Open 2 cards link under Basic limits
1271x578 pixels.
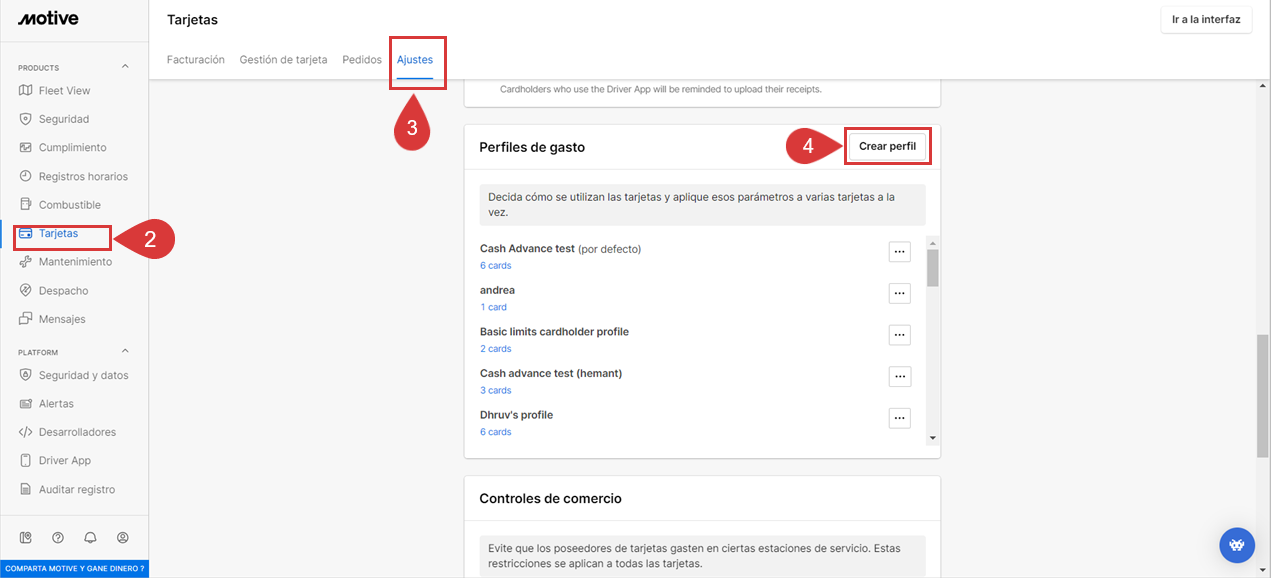[496, 349]
